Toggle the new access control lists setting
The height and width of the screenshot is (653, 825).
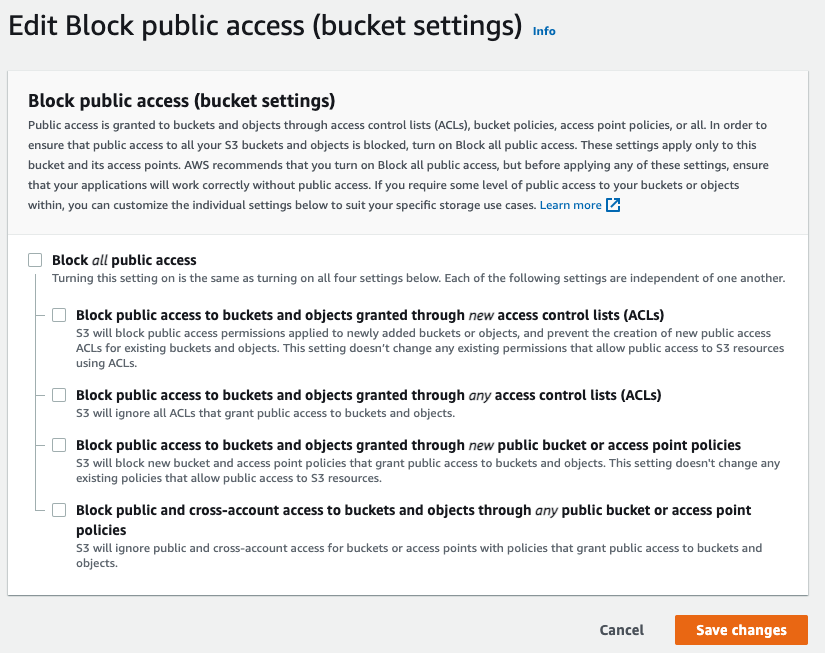59,314
